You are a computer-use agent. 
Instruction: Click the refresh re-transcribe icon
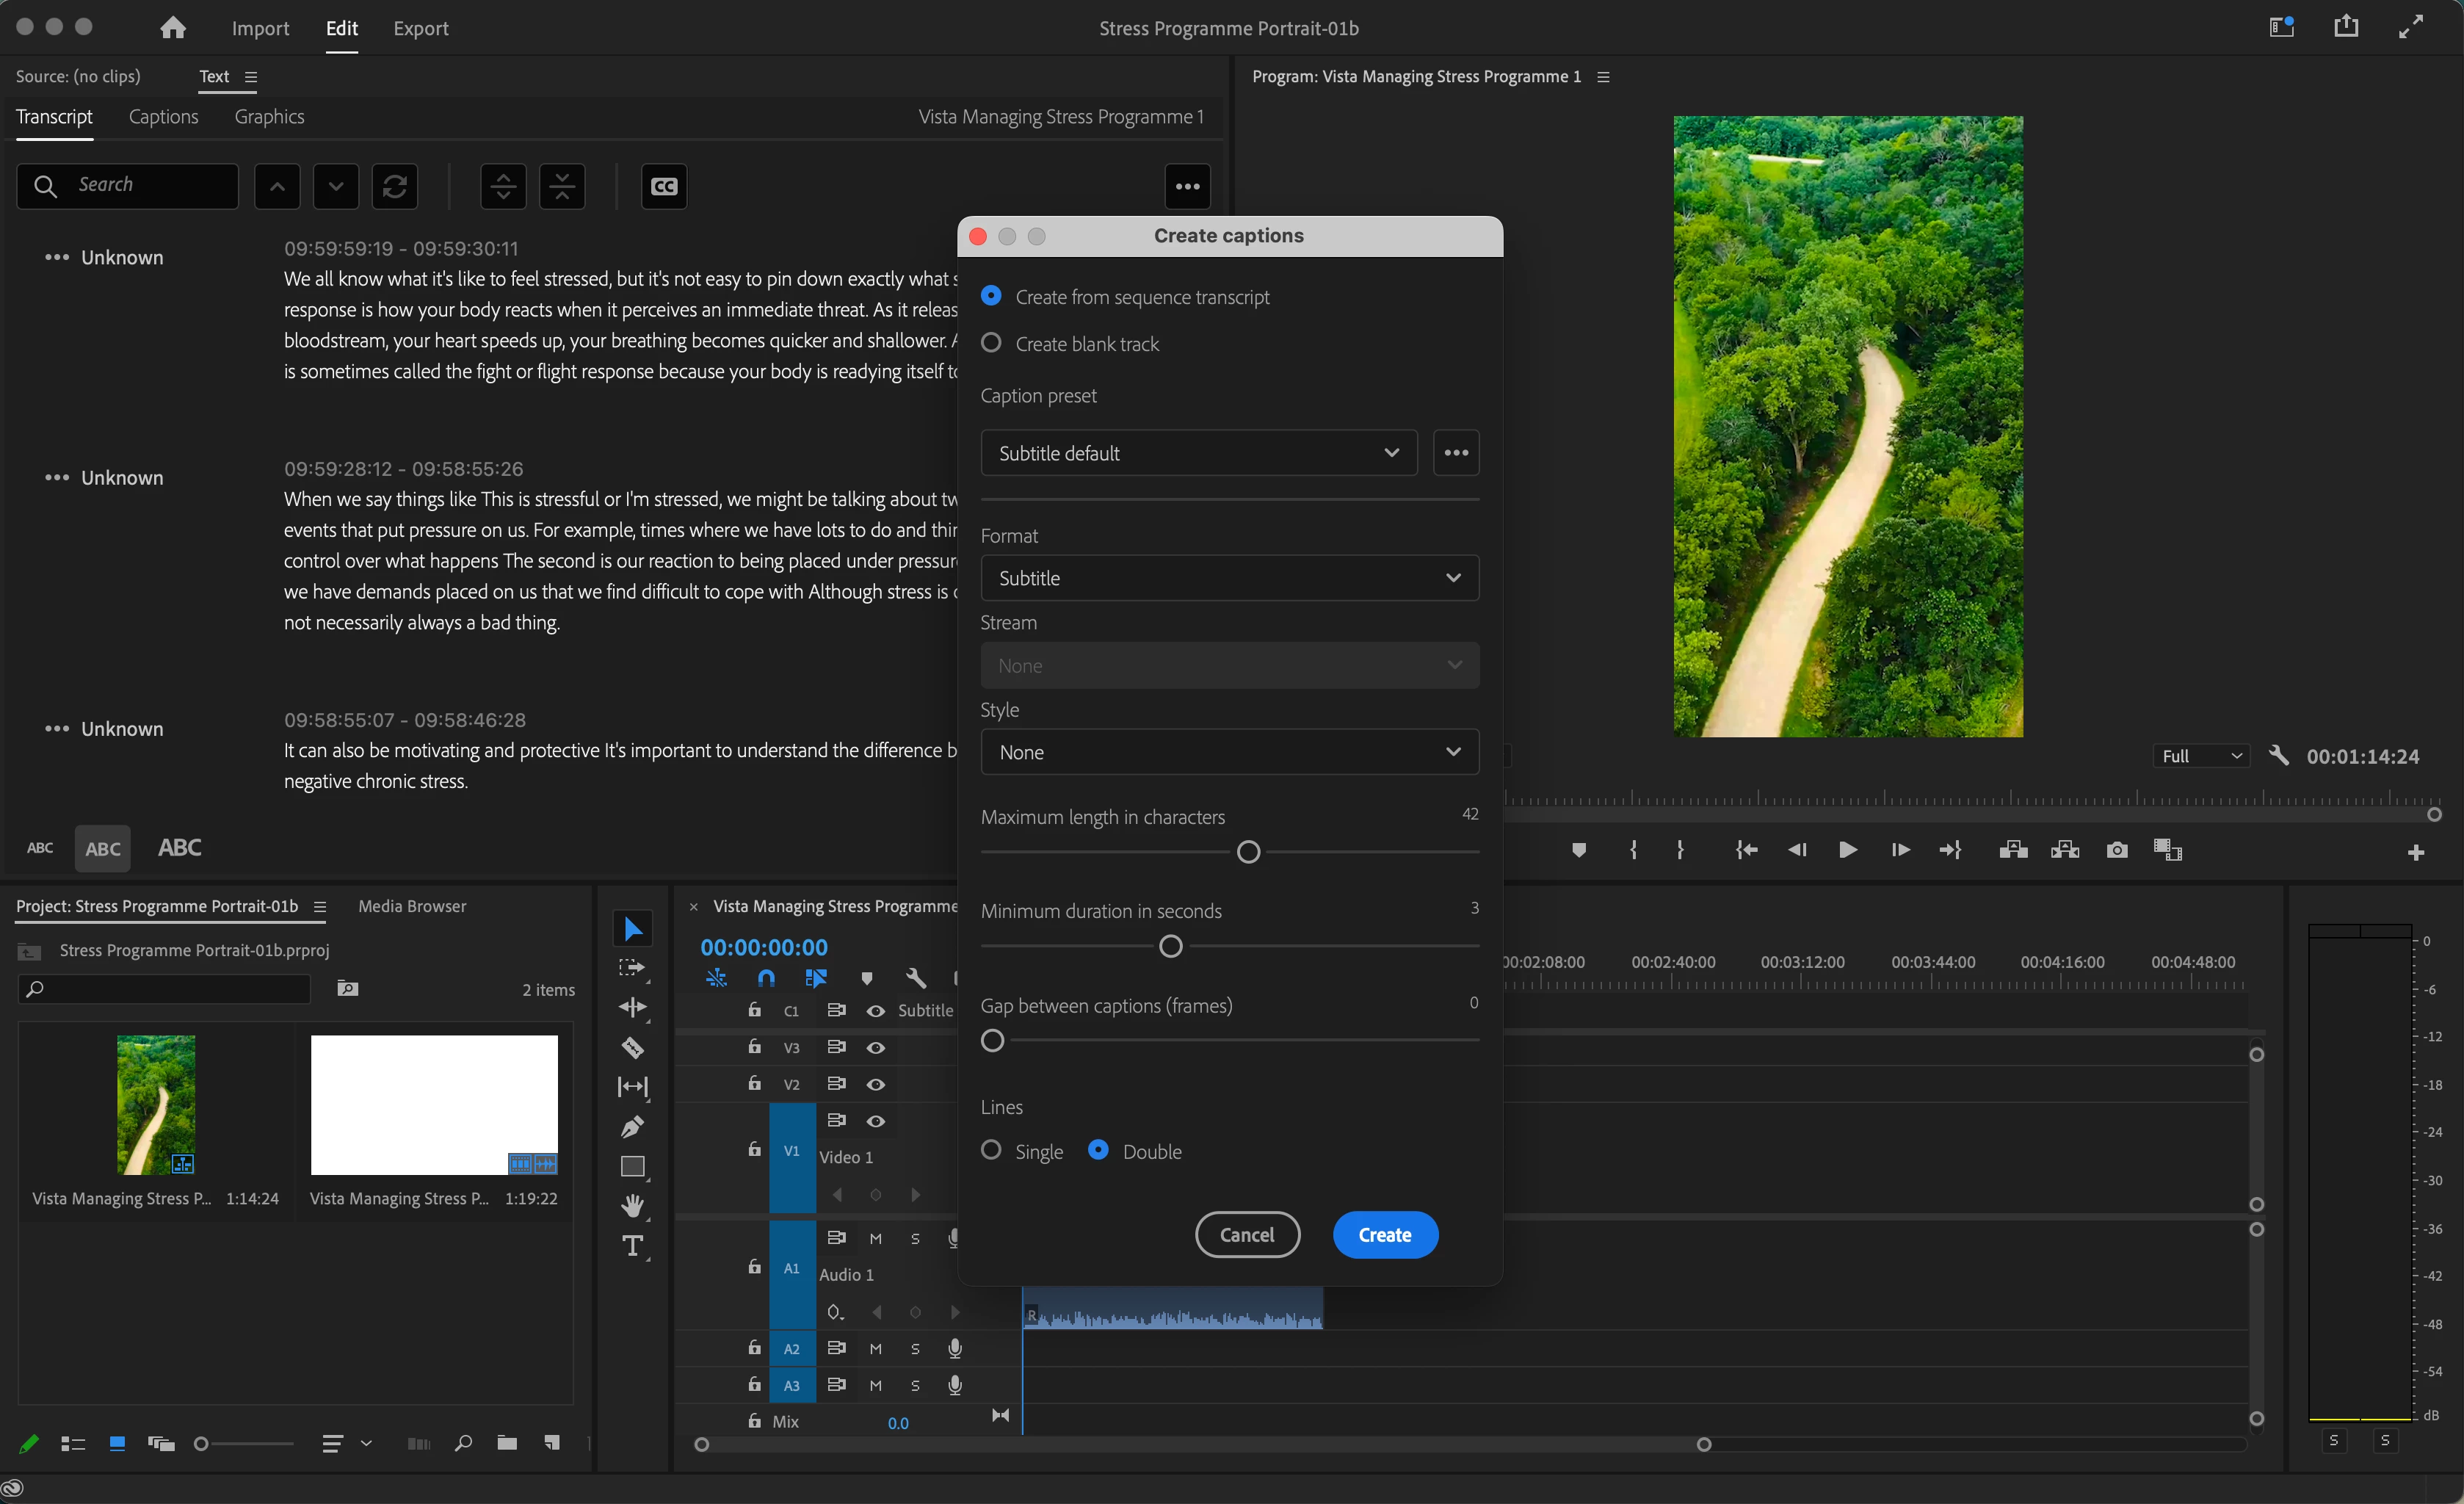tap(395, 186)
